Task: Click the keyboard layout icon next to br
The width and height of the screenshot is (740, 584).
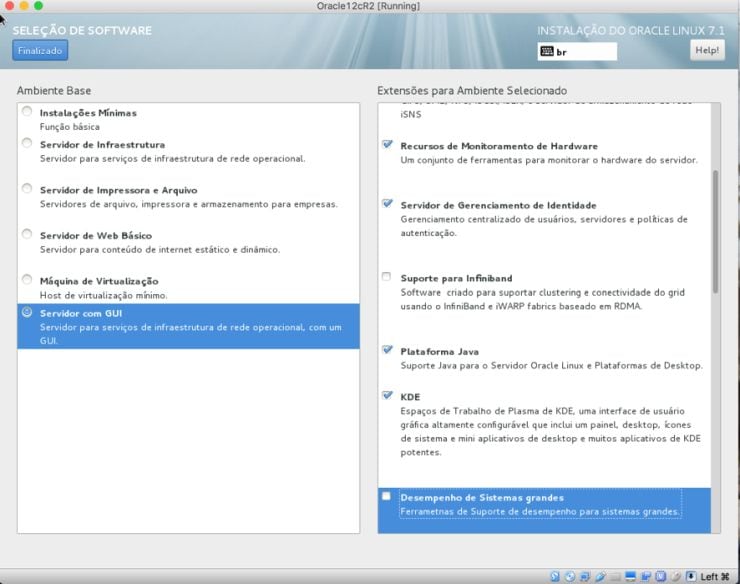Action: click(x=547, y=51)
